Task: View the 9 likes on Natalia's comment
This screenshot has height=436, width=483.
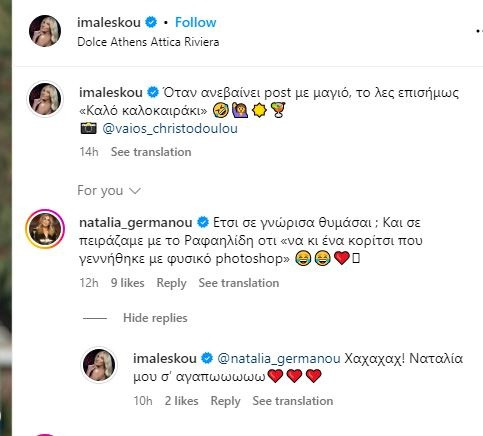Action: pos(128,283)
